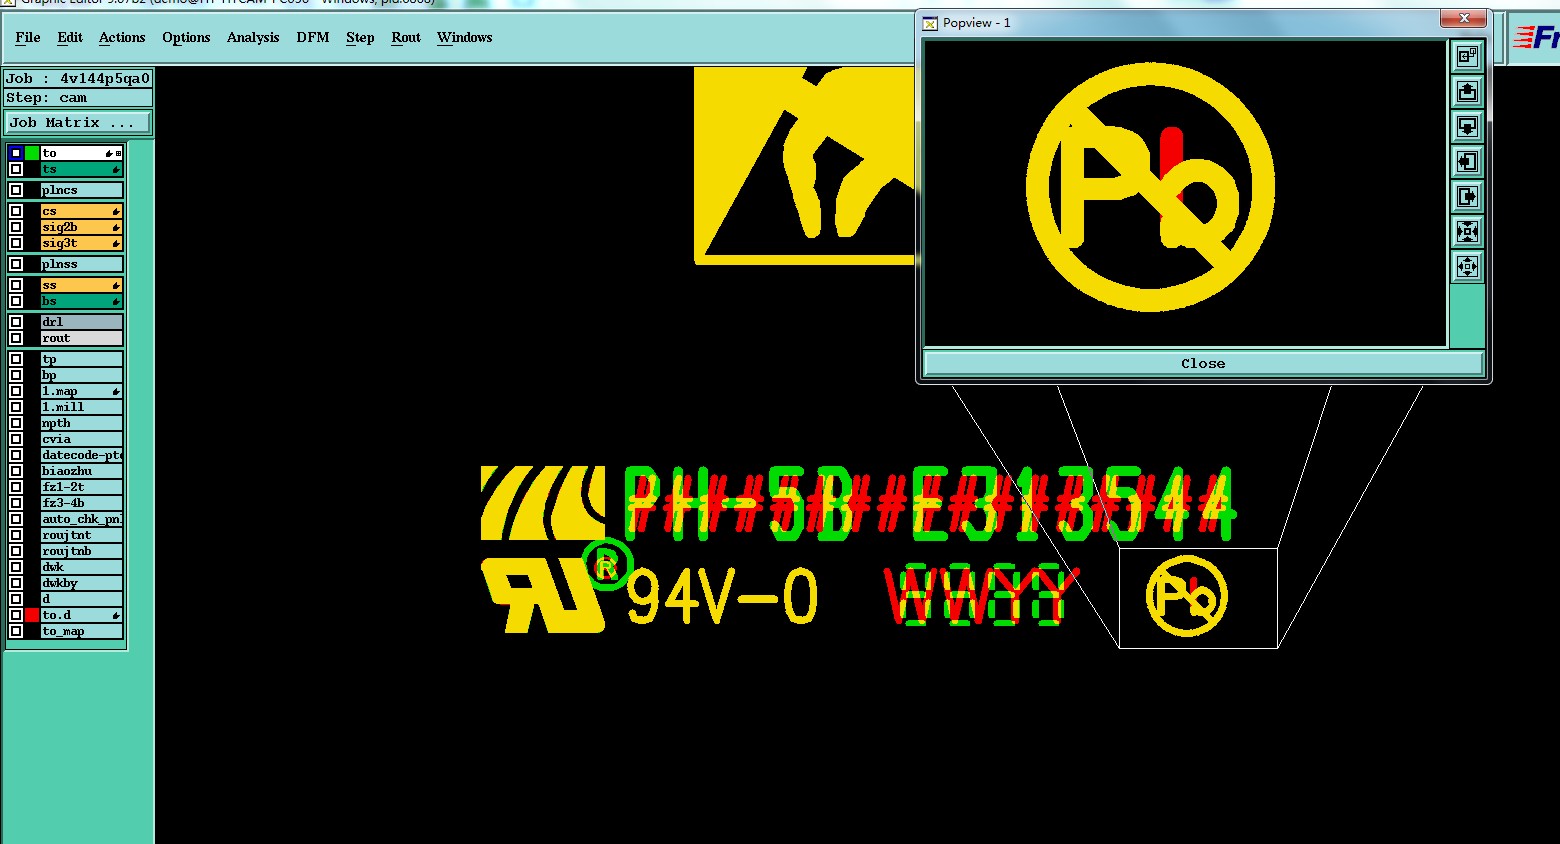The height and width of the screenshot is (844, 1560).
Task: Select the dwk layer name
Action: [x=81, y=567]
